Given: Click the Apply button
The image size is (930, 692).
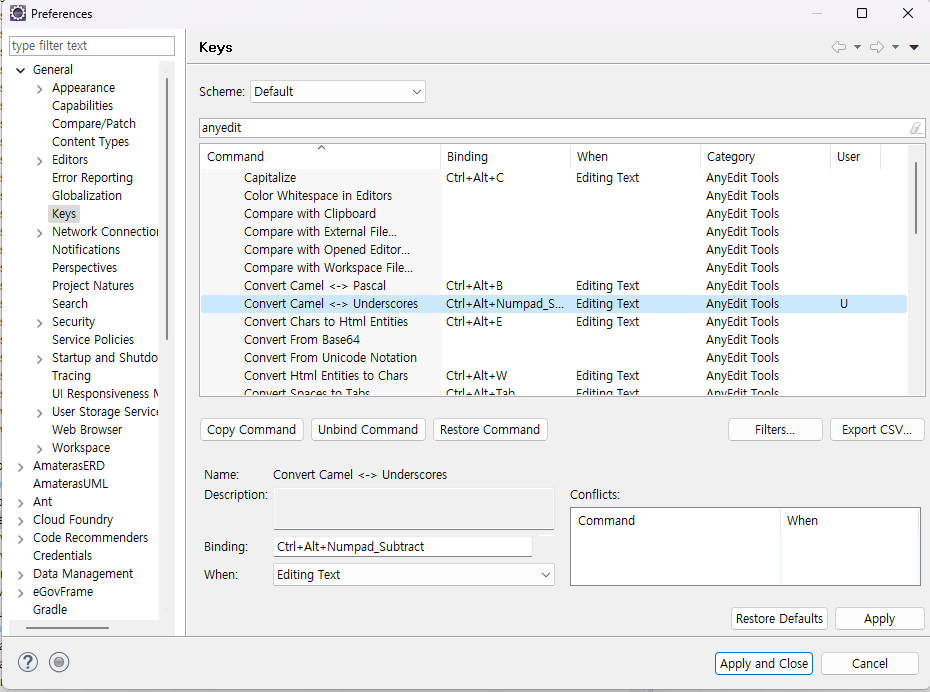Looking at the screenshot, I should (x=879, y=618).
